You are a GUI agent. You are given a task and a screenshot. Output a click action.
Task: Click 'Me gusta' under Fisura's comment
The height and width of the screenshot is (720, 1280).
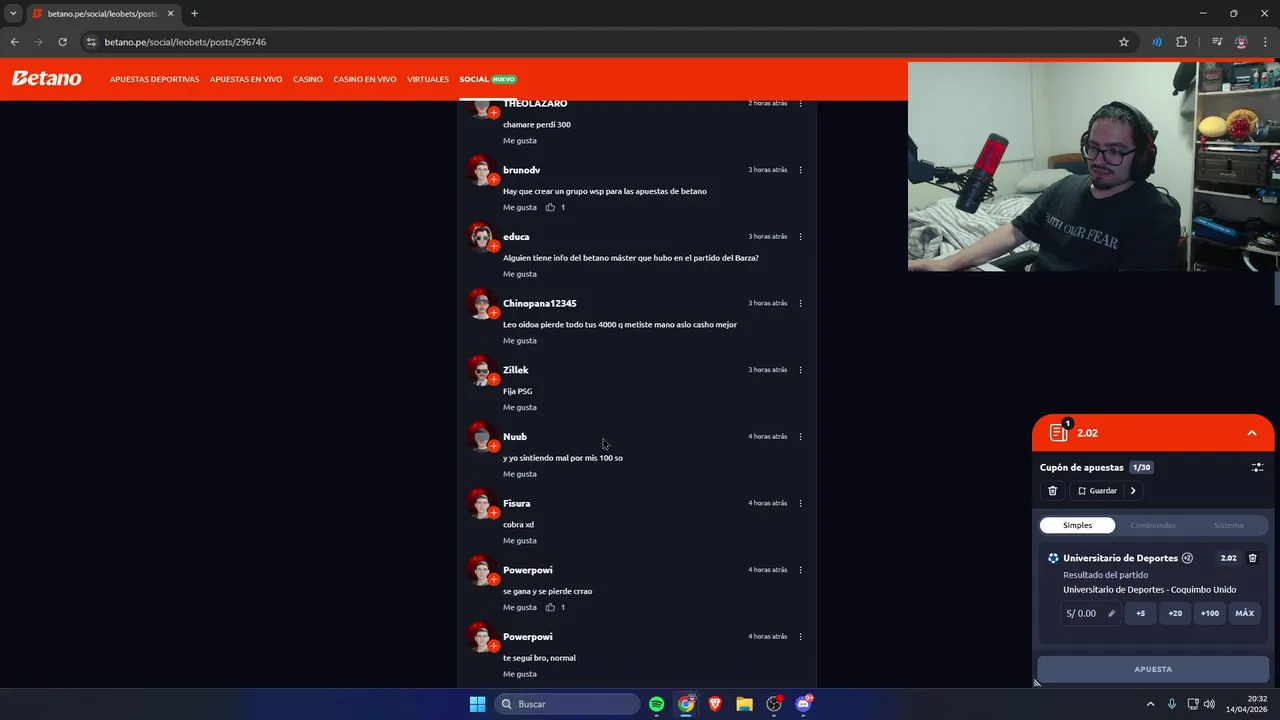pos(520,541)
